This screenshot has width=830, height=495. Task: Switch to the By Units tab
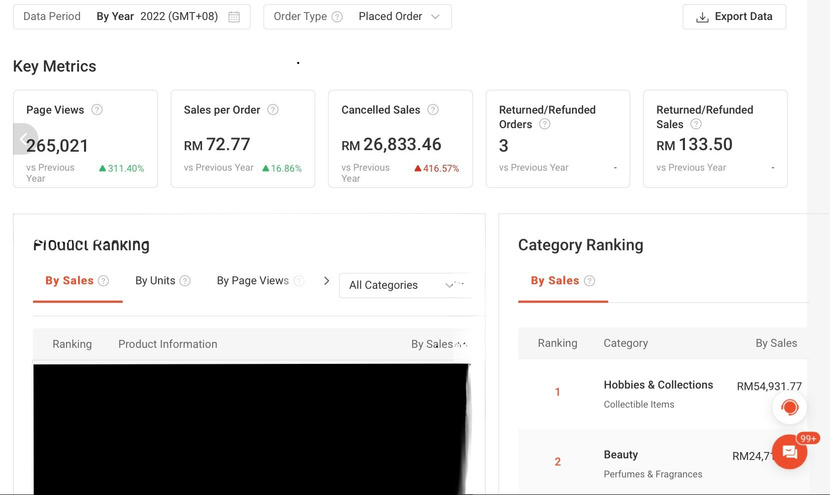pos(155,281)
